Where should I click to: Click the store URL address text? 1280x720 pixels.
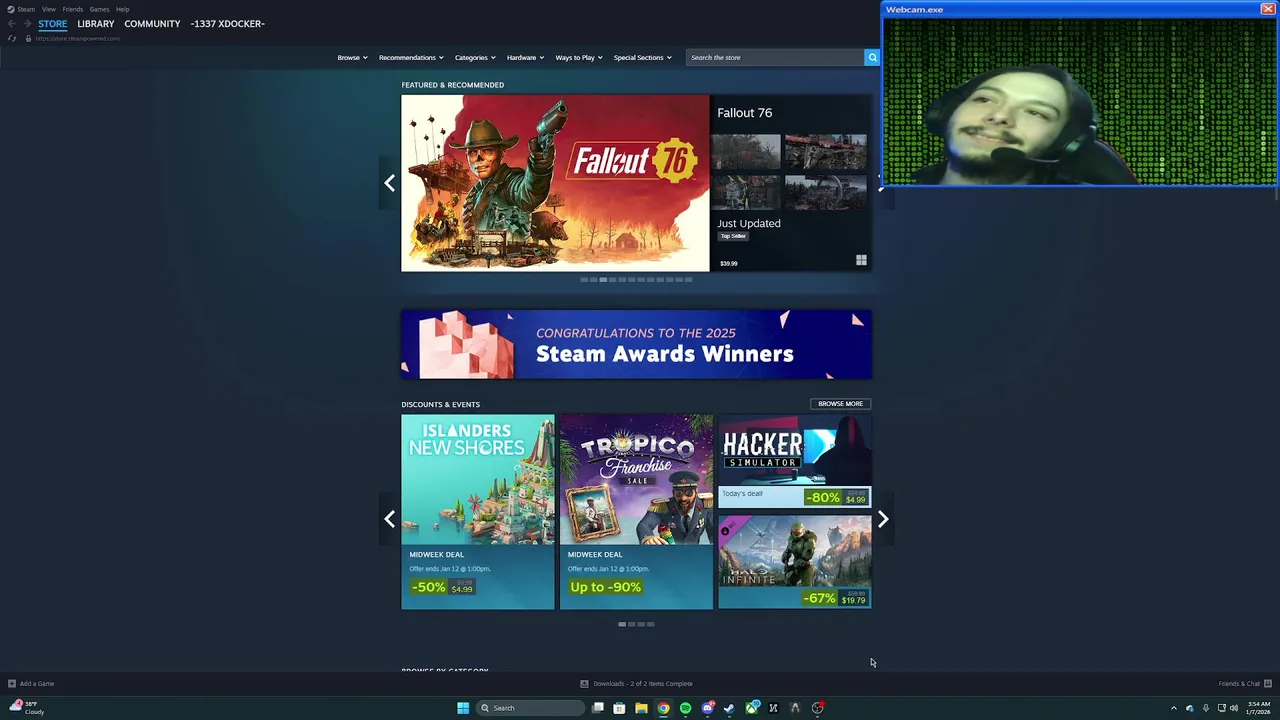(x=78, y=38)
